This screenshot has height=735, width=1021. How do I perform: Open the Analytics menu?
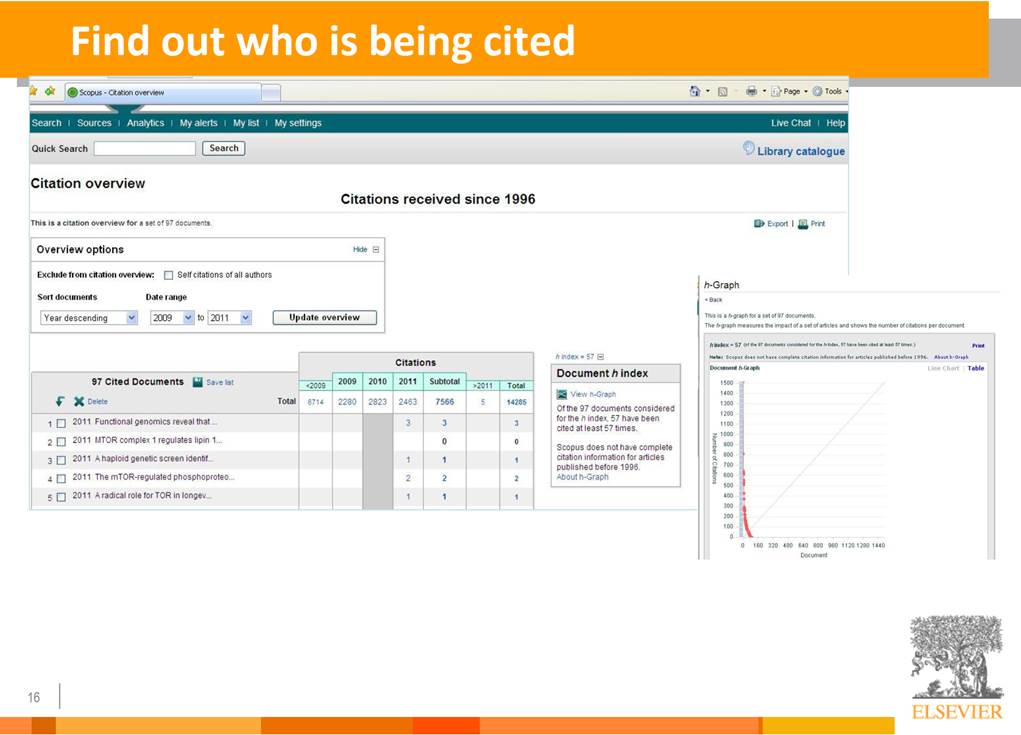(x=145, y=123)
